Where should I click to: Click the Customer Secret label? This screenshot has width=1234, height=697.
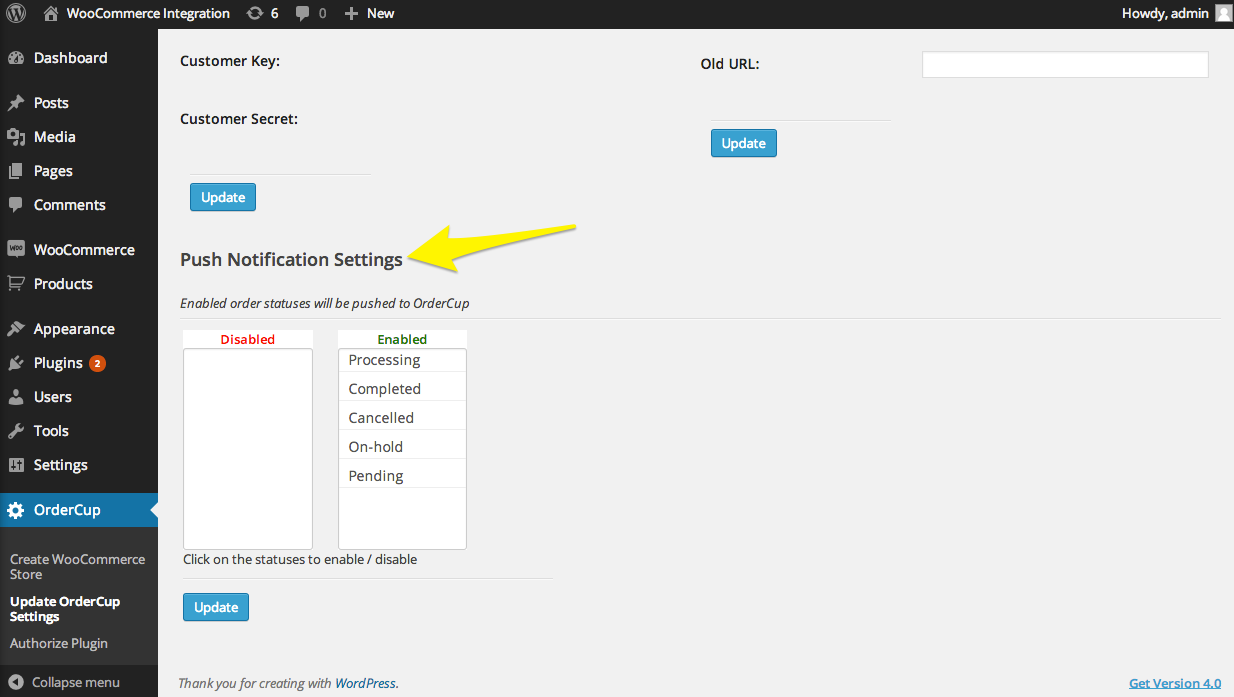(239, 119)
